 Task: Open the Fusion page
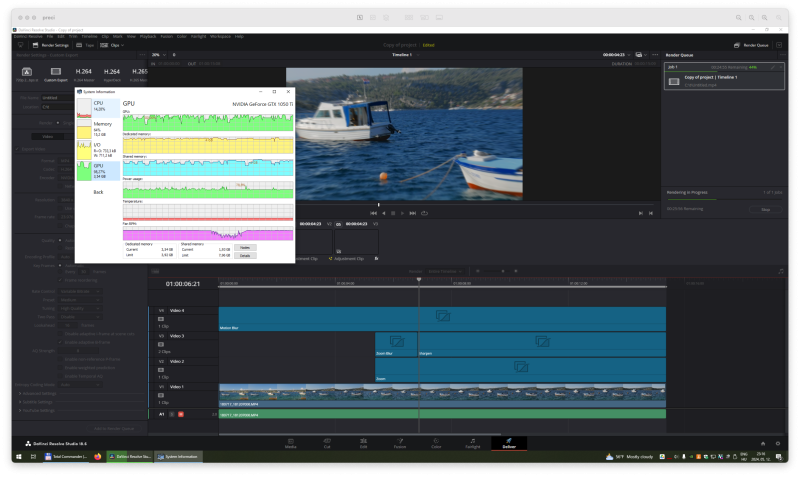click(x=399, y=441)
